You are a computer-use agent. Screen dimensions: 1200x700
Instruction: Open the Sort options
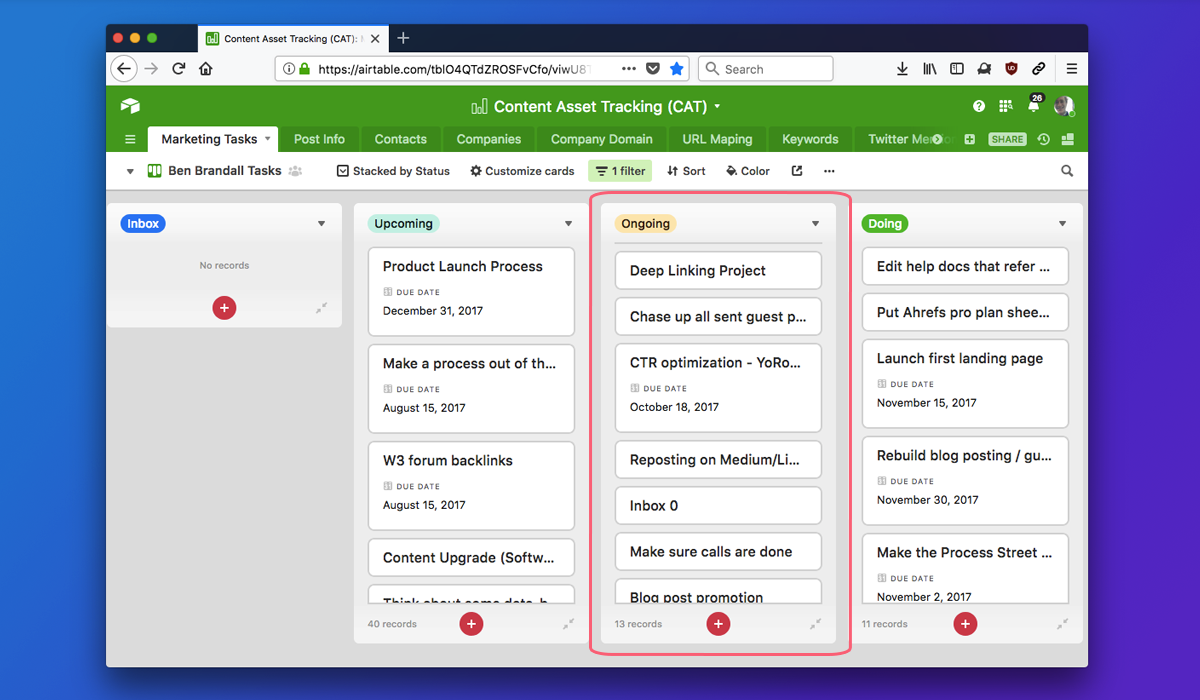(686, 171)
